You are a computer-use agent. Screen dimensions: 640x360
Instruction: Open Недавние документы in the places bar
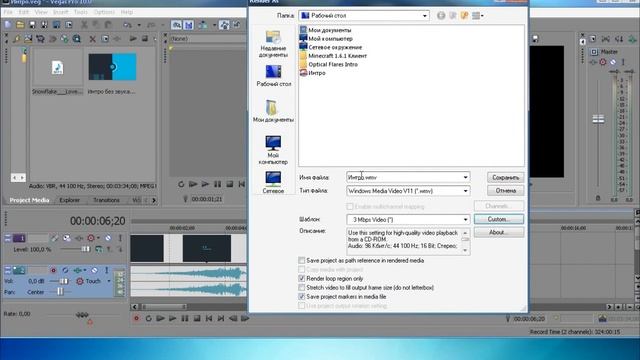[273, 44]
